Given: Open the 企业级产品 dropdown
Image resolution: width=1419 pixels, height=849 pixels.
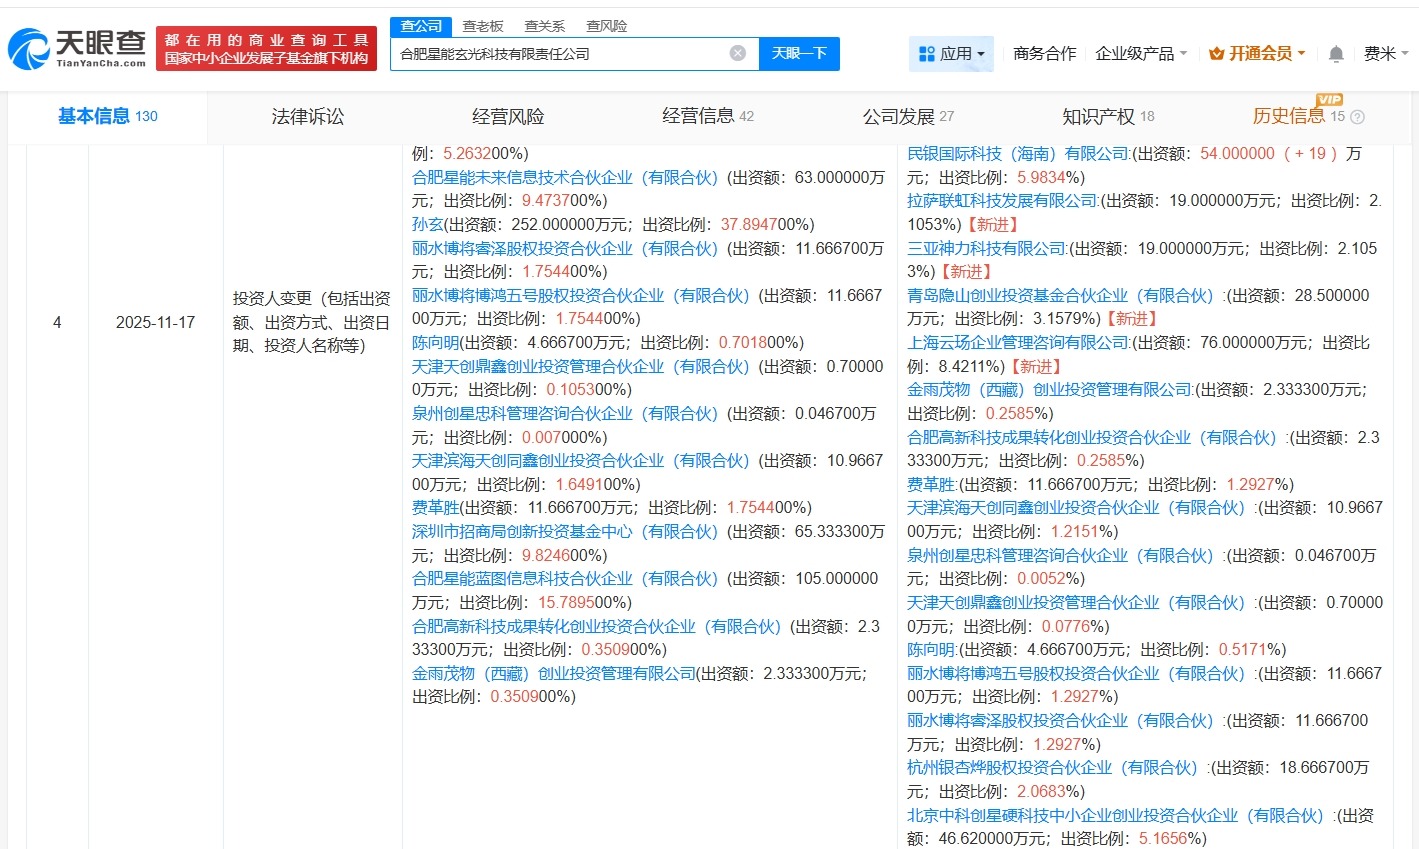Looking at the screenshot, I should 1139,53.
